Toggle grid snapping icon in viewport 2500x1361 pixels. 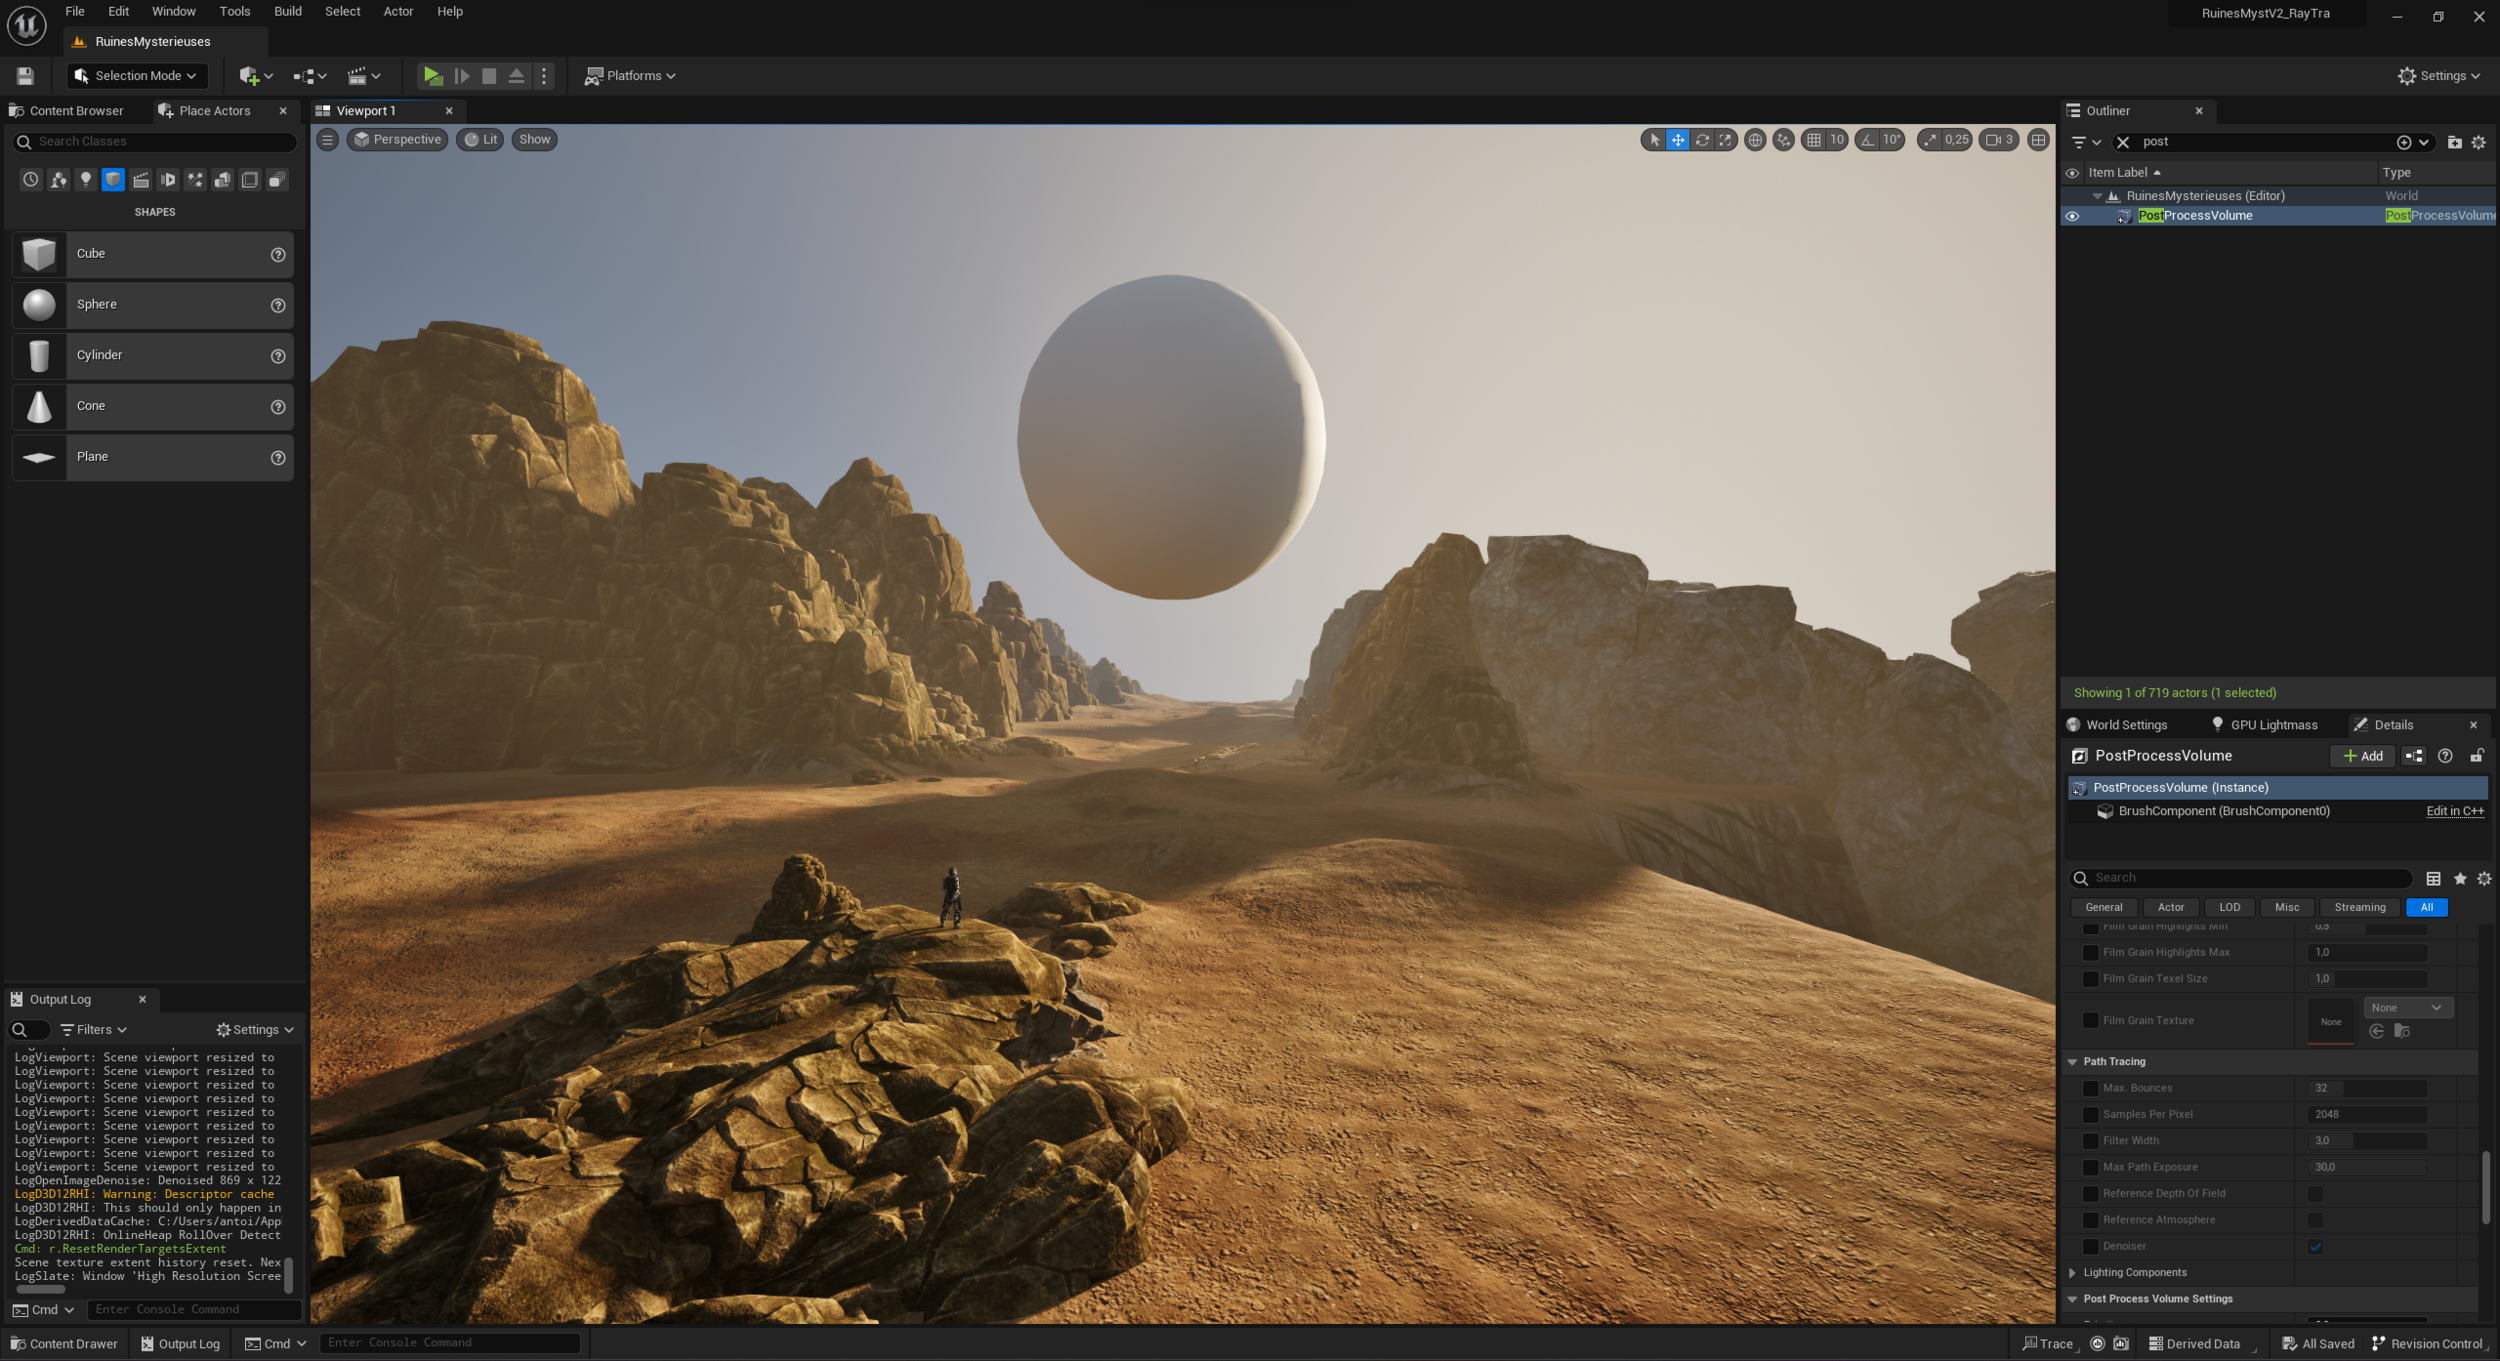coord(1814,140)
